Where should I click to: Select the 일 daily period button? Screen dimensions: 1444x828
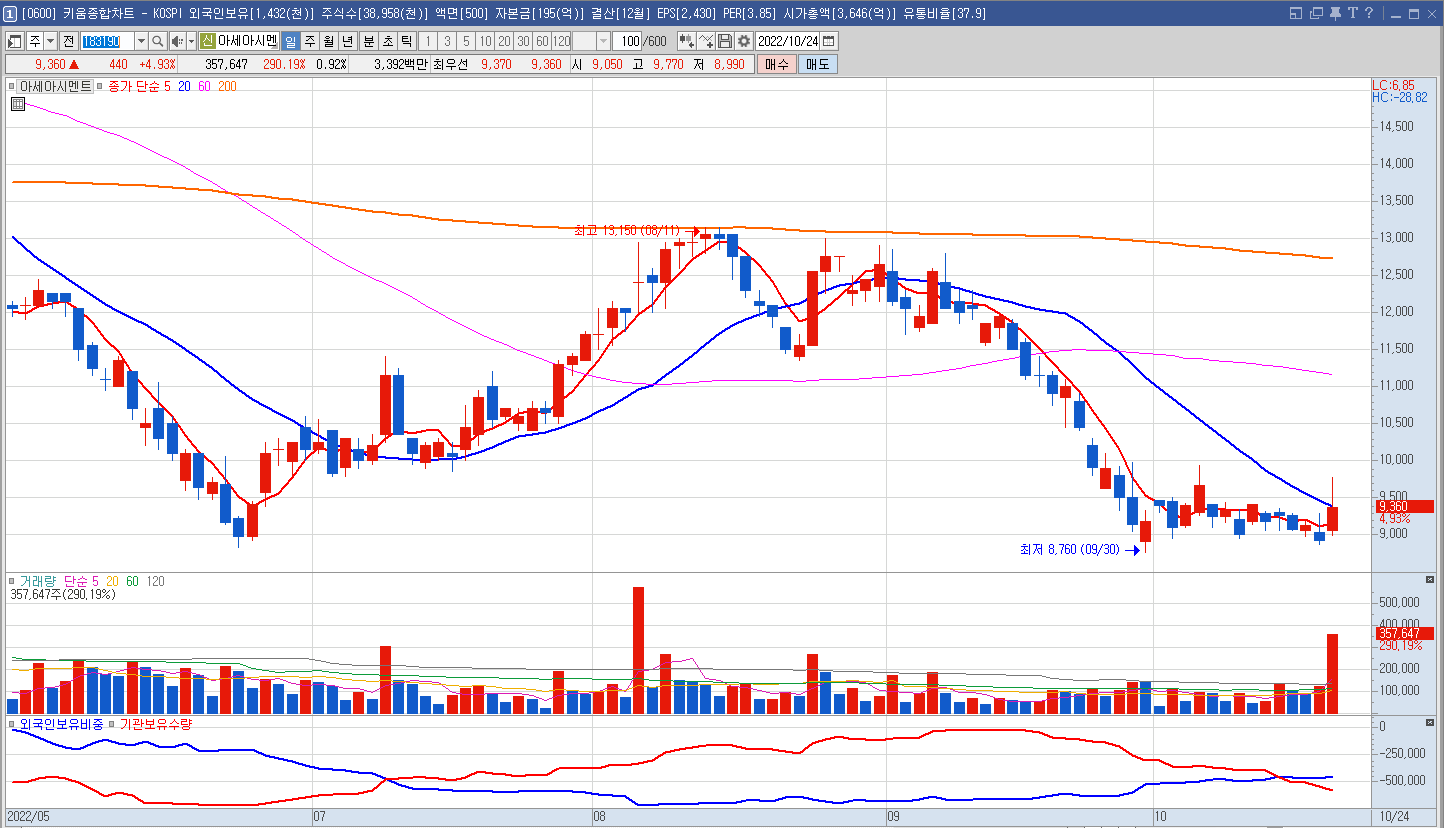pos(290,41)
